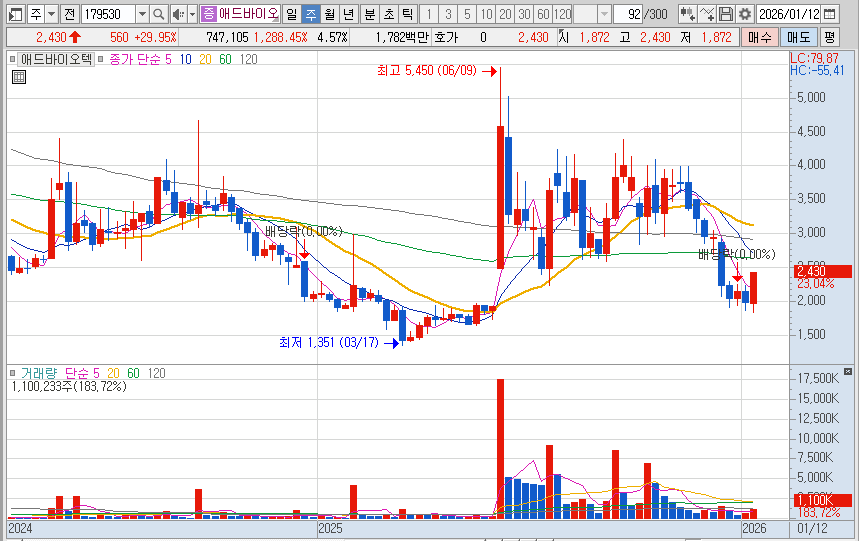859x541 pixels.
Task: Click the 평 button
Action: tap(830, 37)
